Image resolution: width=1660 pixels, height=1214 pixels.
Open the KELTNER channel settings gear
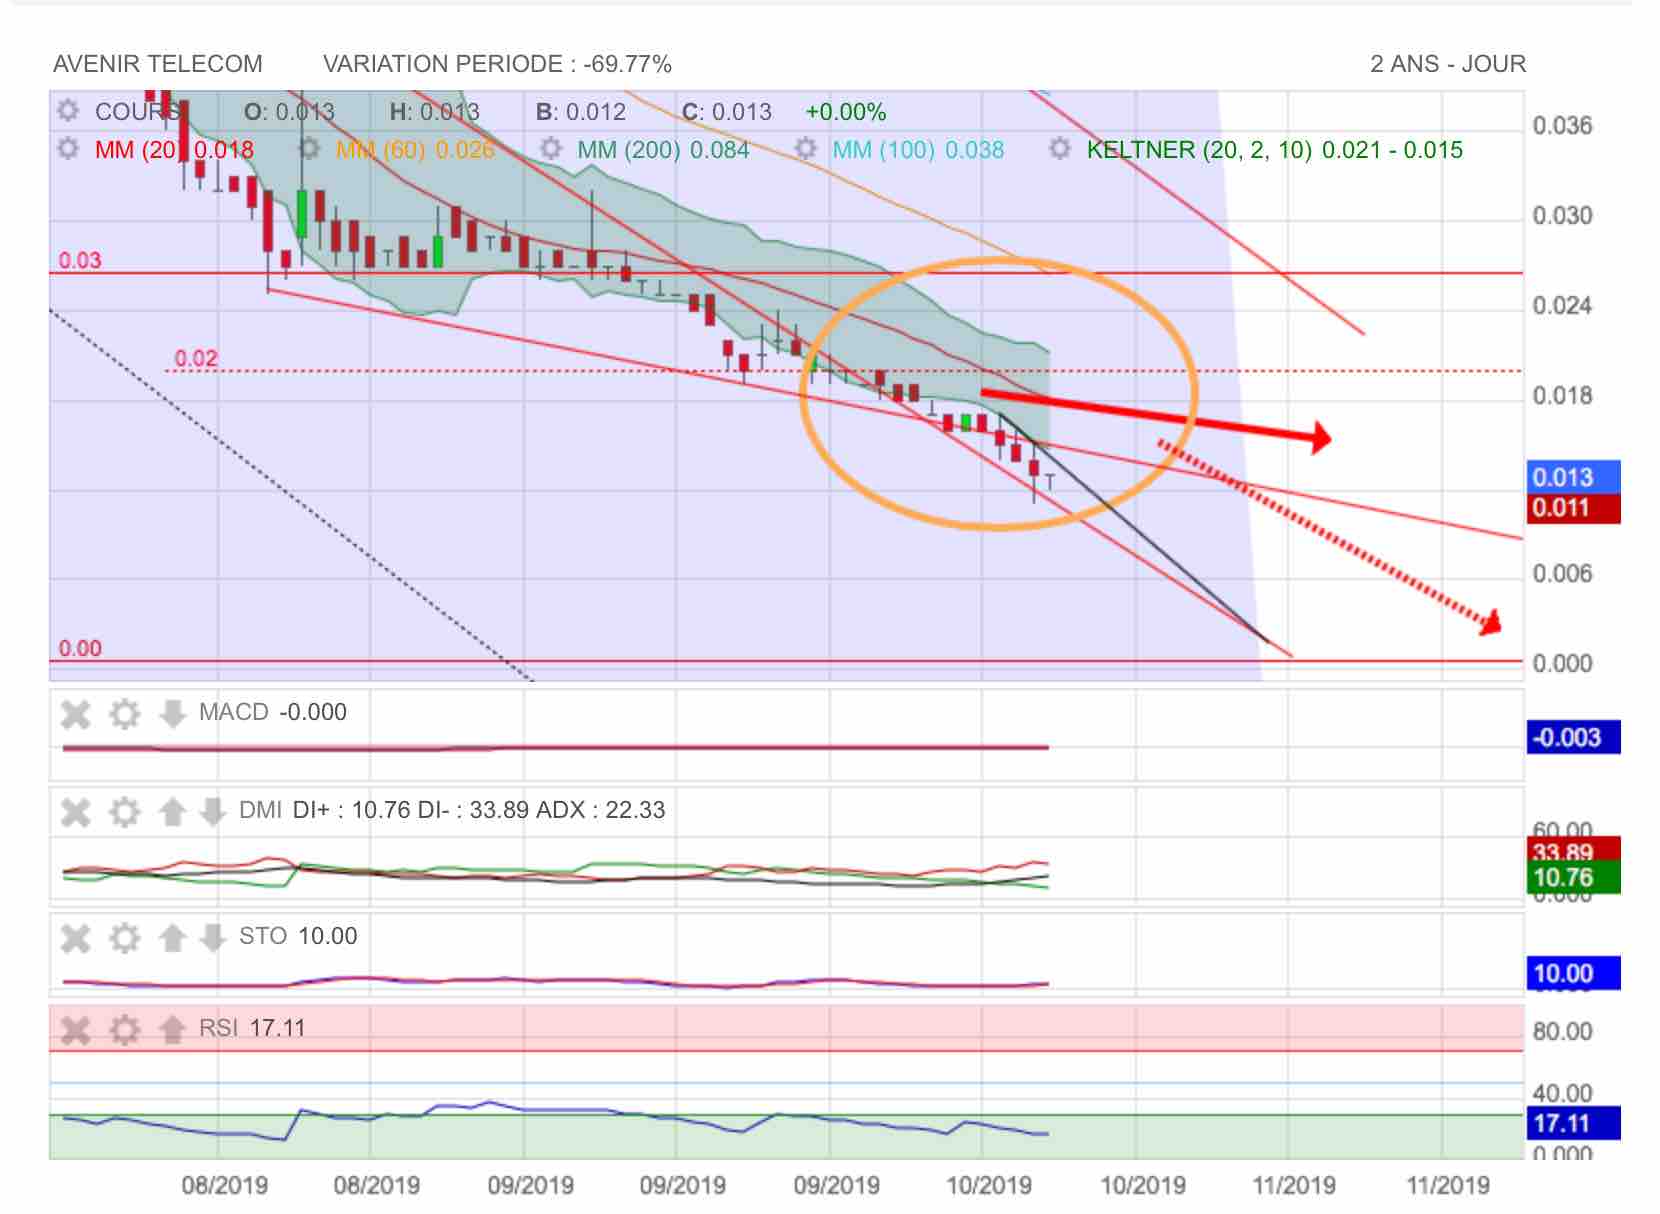click(1060, 149)
